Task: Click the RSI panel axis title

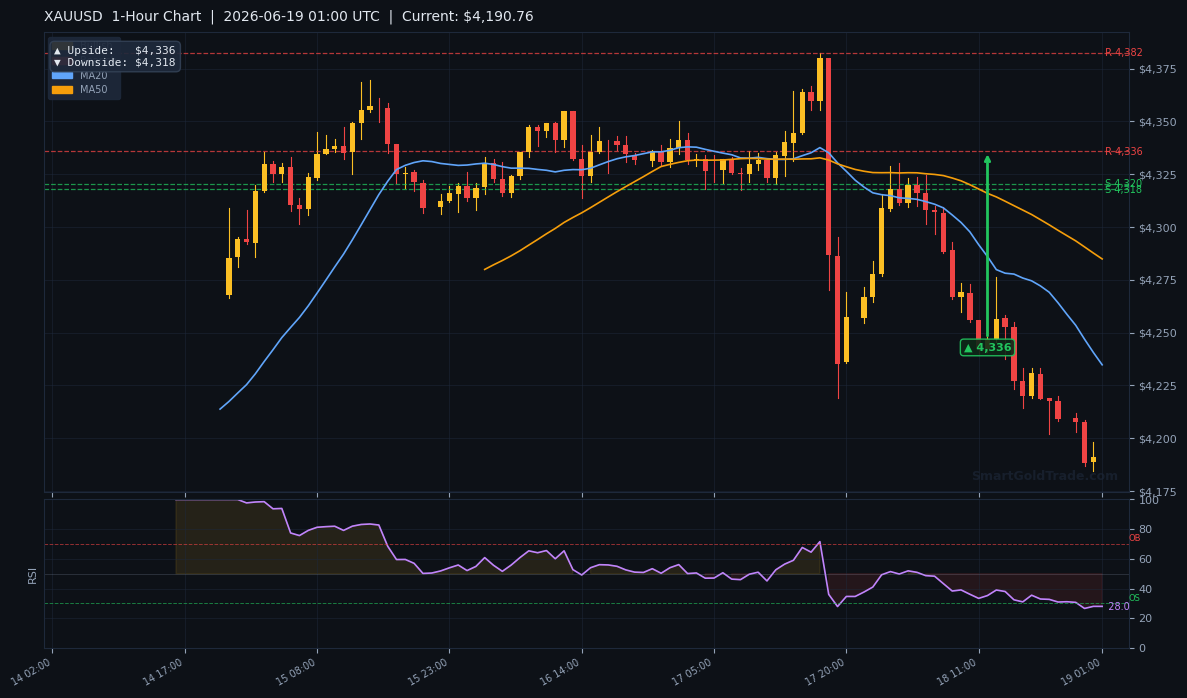Action: click(x=33, y=575)
